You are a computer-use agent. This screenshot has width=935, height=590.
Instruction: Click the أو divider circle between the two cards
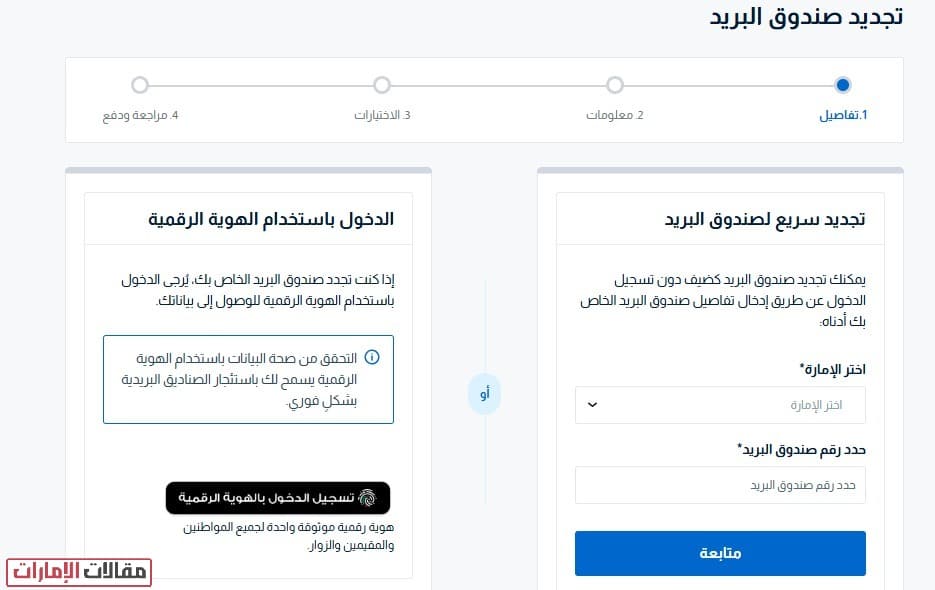(484, 394)
